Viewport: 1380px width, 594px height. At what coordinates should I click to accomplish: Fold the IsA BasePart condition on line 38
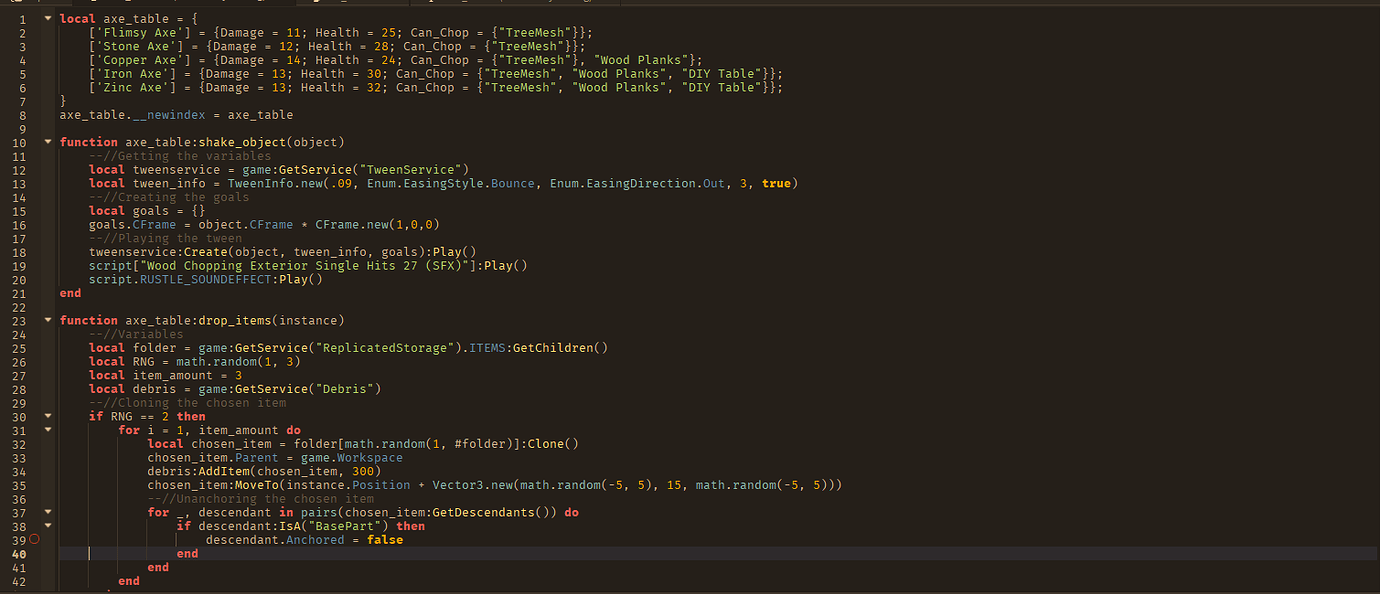47,525
